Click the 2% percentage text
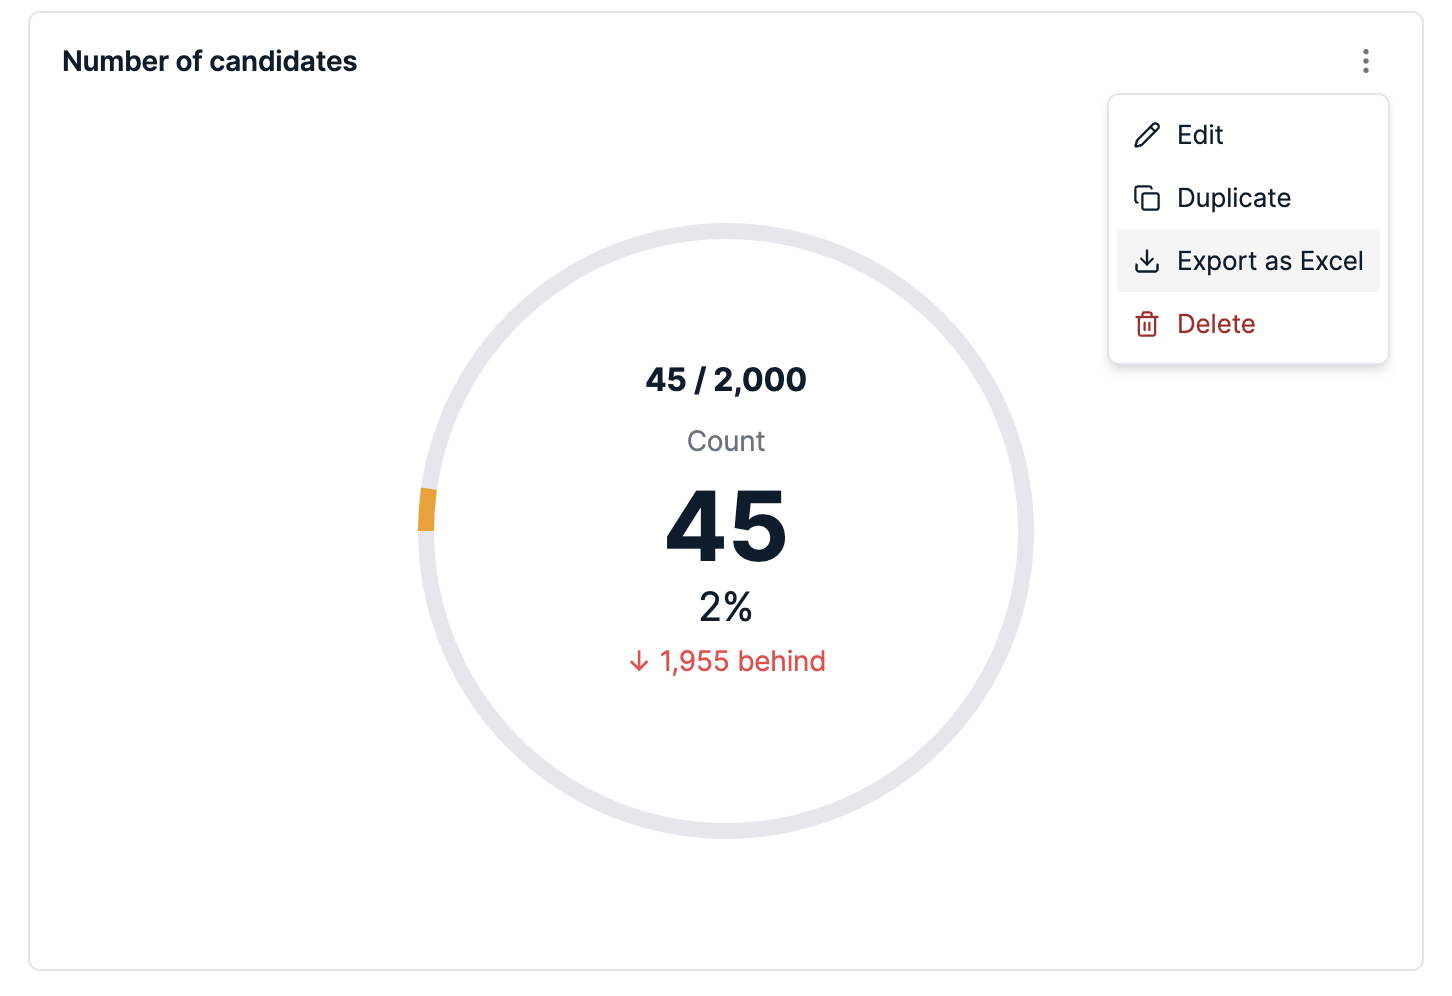1452x996 pixels. pyautogui.click(x=726, y=607)
